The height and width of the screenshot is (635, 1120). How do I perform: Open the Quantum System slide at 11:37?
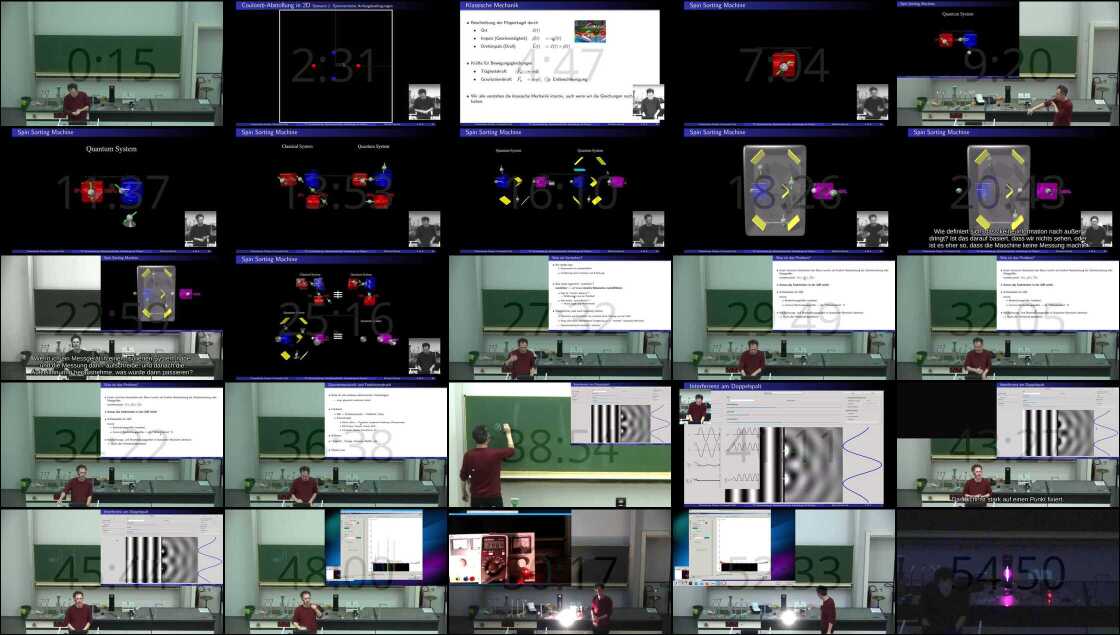(111, 190)
